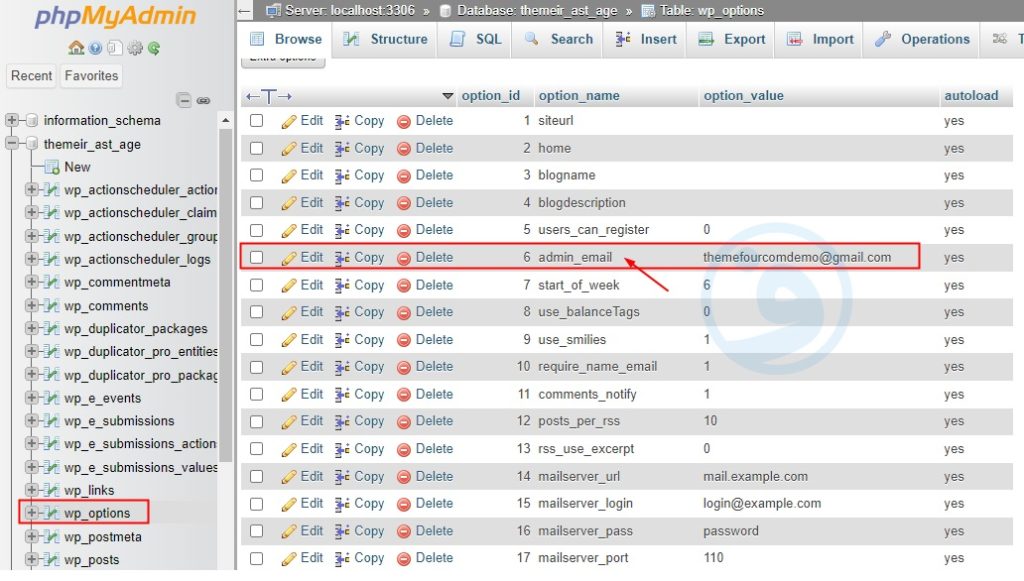Check the checkbox for require_name_email row
Screen dimensions: 1024x581
257,367
